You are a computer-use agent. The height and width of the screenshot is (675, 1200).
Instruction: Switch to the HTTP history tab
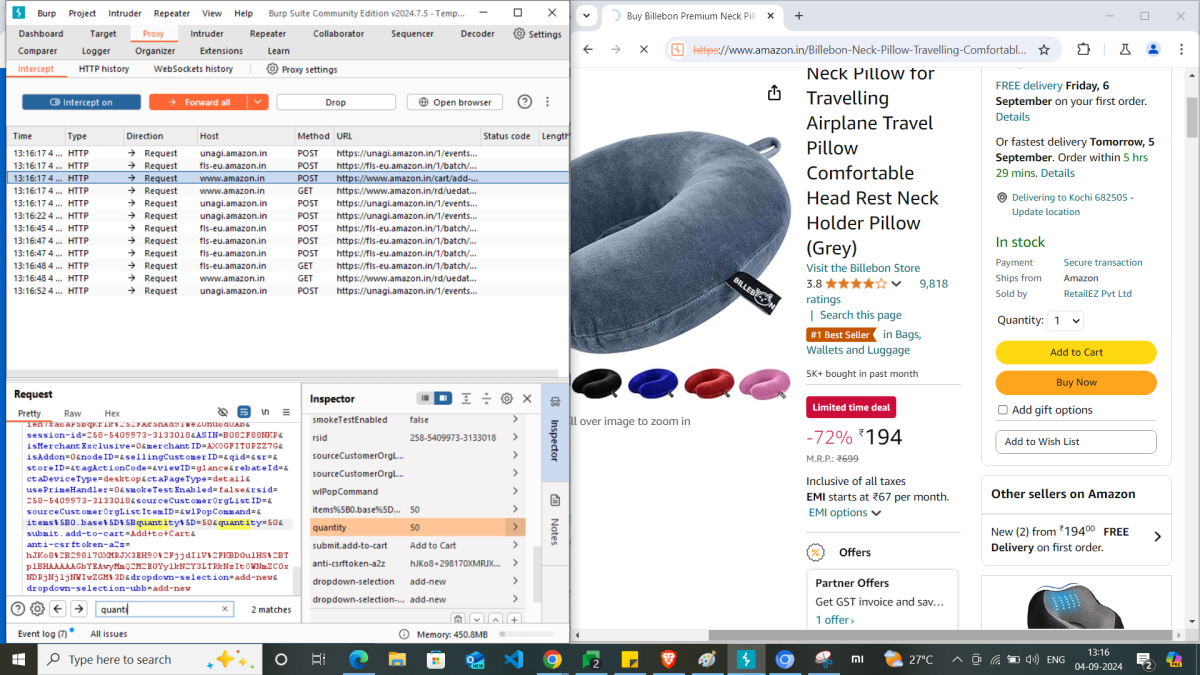[104, 69]
